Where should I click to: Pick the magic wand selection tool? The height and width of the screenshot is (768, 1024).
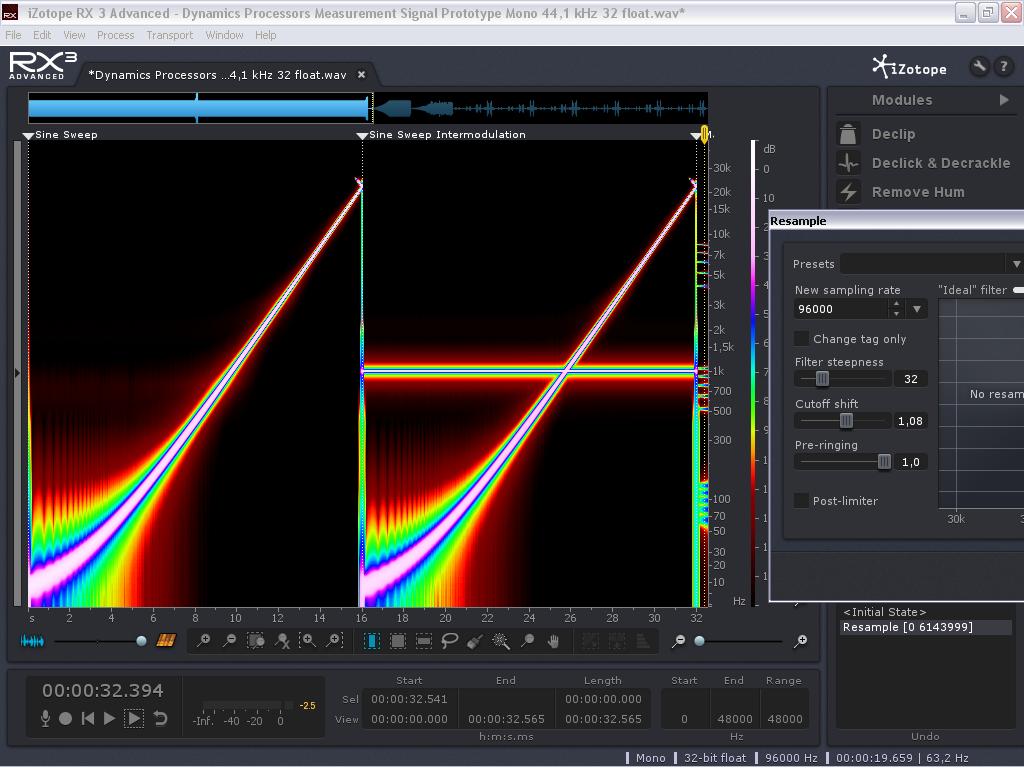pos(501,641)
